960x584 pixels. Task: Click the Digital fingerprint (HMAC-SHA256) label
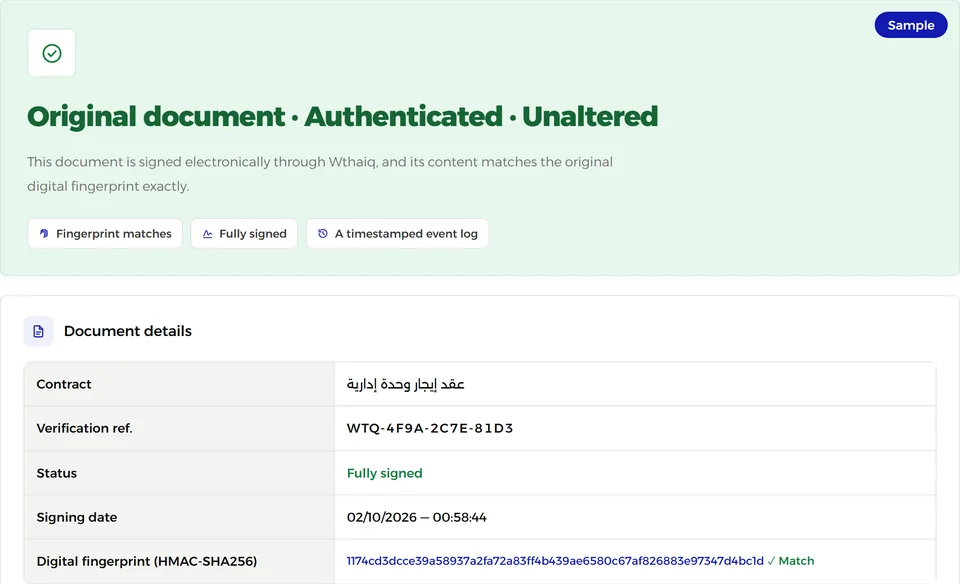(x=147, y=561)
